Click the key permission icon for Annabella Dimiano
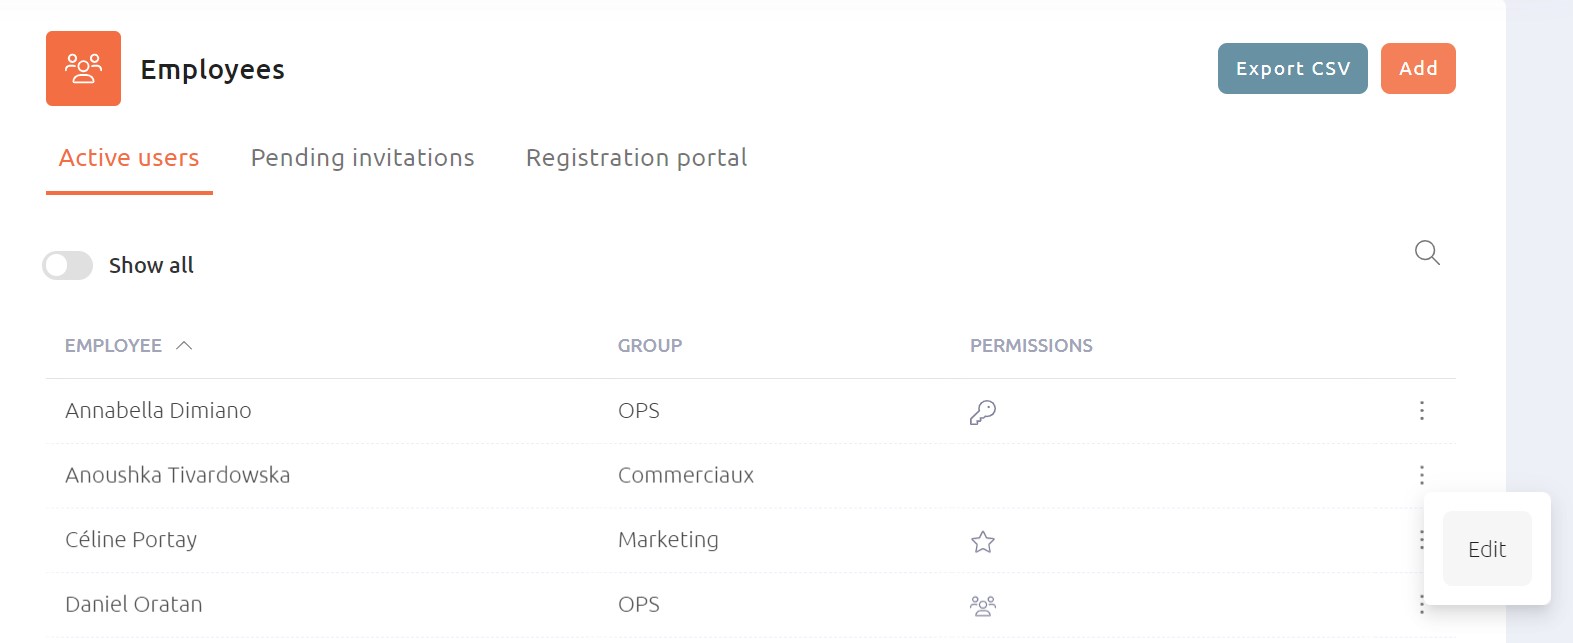This screenshot has height=643, width=1573. click(983, 412)
